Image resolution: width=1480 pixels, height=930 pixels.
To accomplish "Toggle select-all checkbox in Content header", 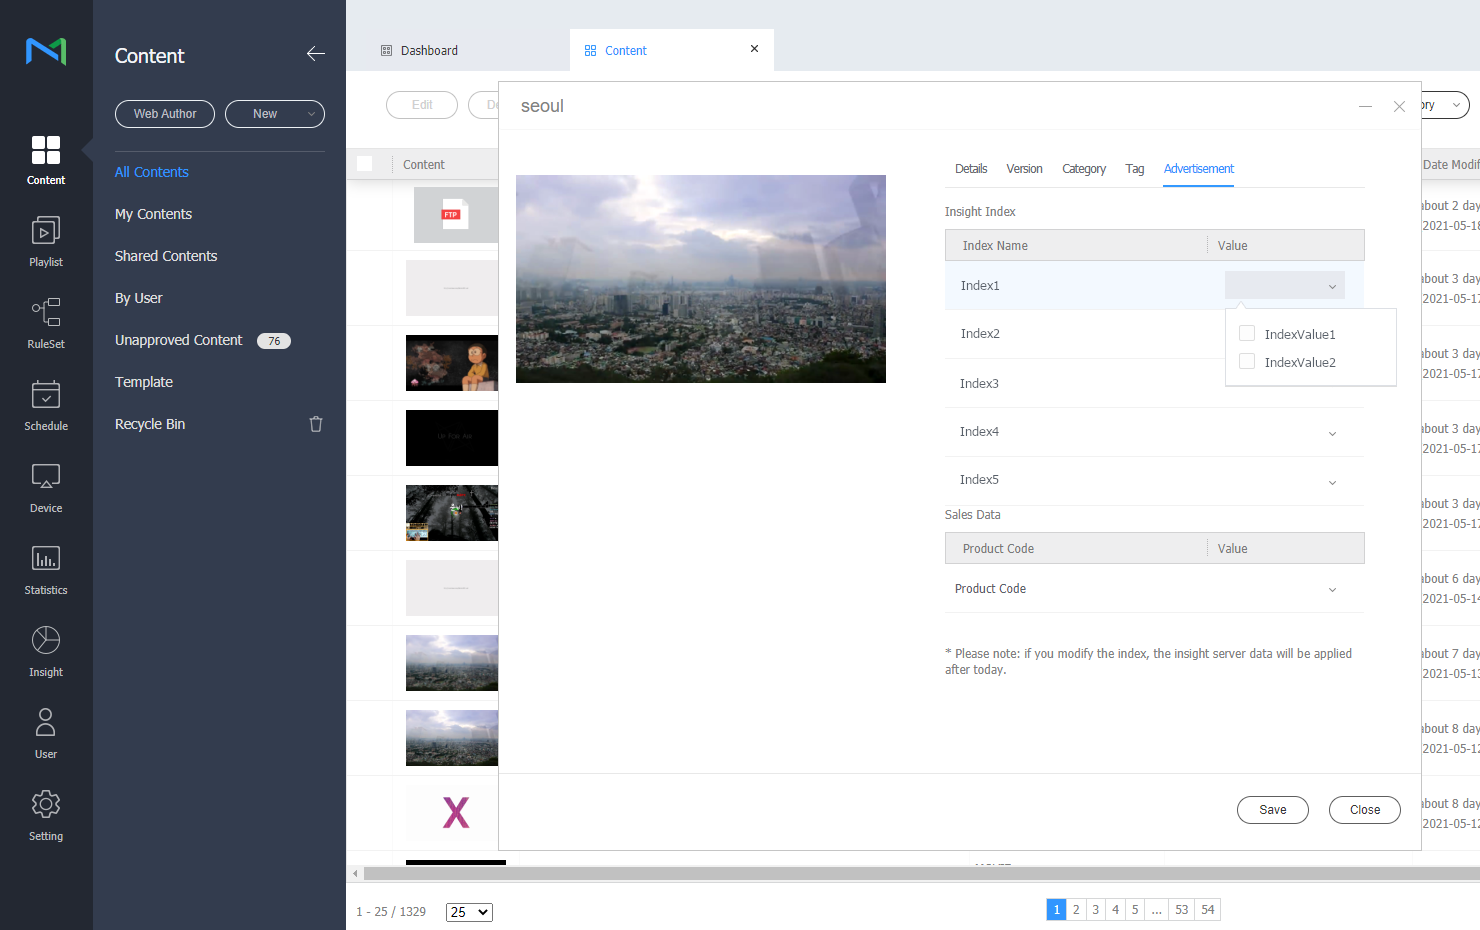I will [x=365, y=164].
